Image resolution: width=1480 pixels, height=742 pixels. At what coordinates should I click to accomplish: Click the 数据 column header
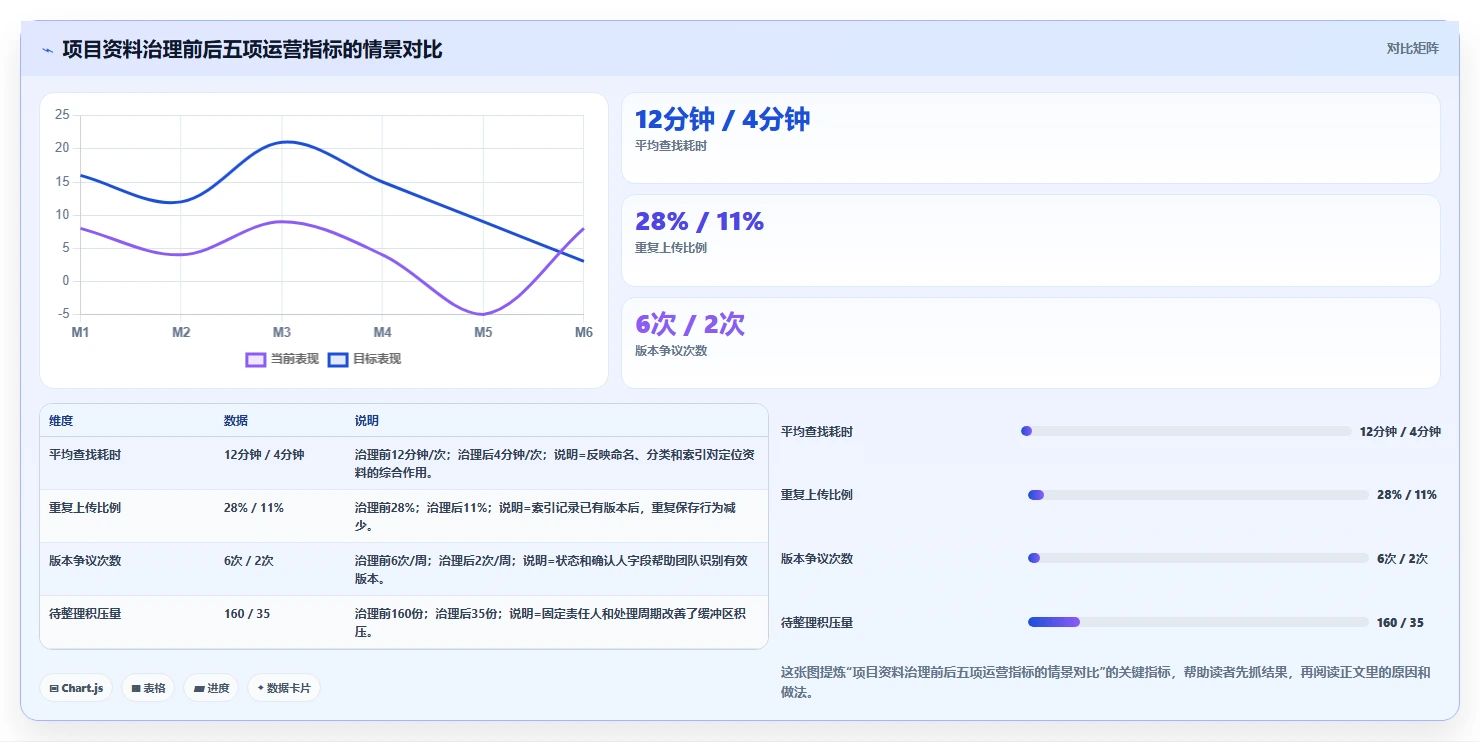click(236, 421)
